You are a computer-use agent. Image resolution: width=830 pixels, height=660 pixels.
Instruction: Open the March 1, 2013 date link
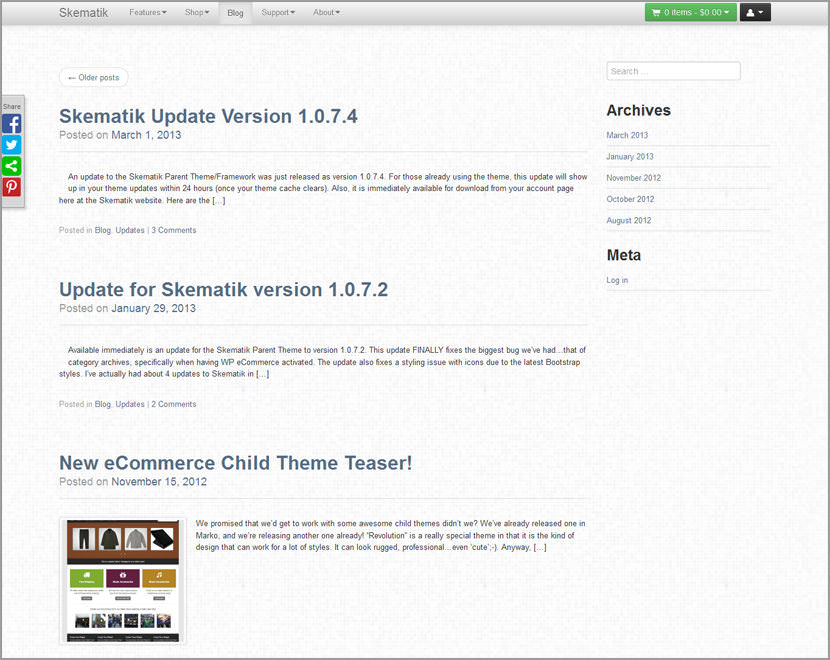pos(146,135)
